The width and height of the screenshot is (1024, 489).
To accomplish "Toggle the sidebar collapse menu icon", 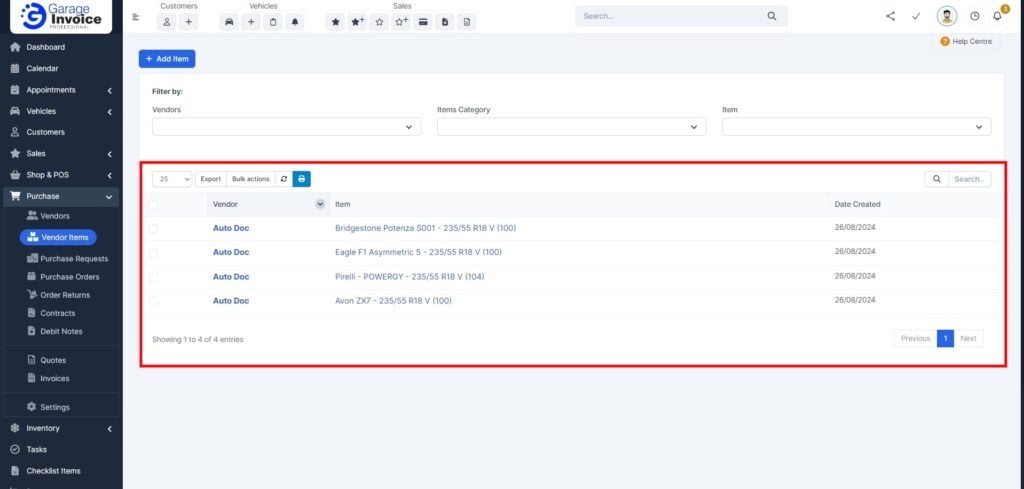I will pos(136,17).
